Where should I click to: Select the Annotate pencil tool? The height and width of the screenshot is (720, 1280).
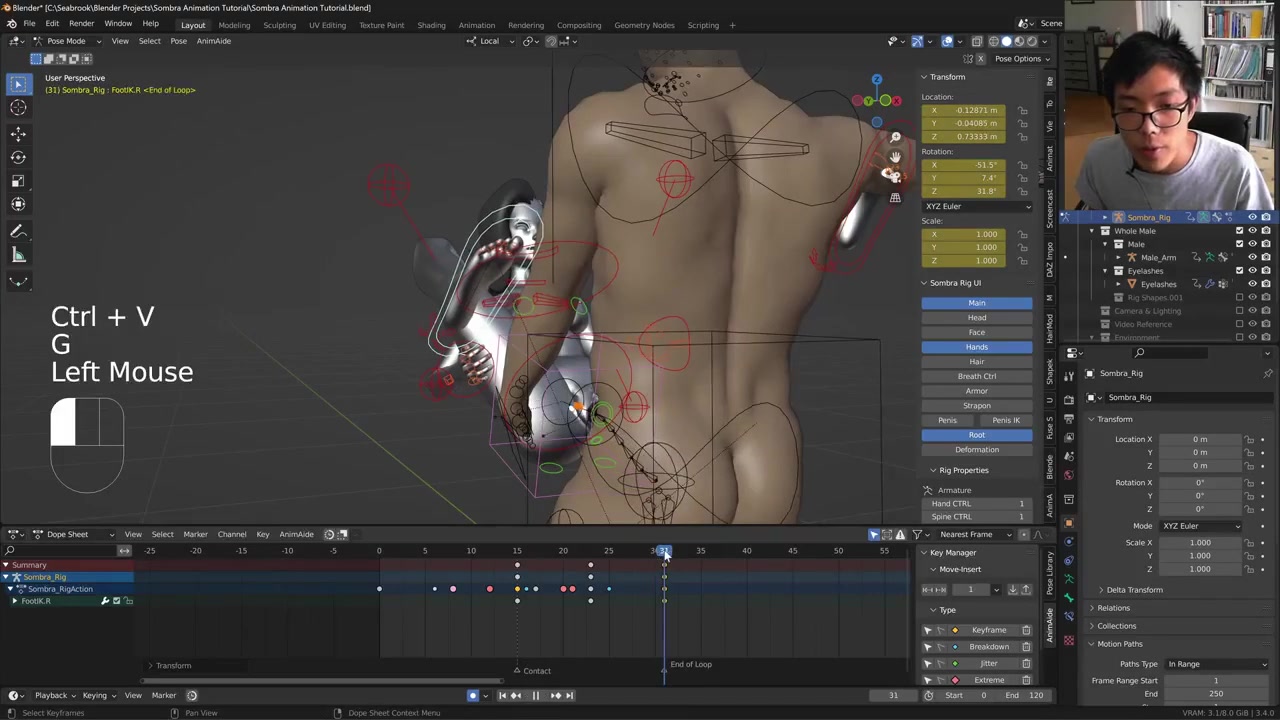coord(18,232)
